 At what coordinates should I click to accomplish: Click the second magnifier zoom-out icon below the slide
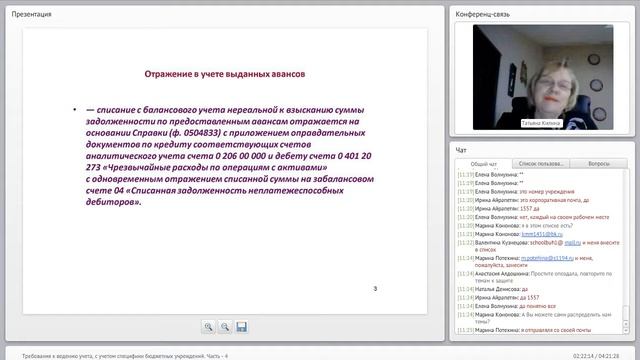tap(225, 327)
